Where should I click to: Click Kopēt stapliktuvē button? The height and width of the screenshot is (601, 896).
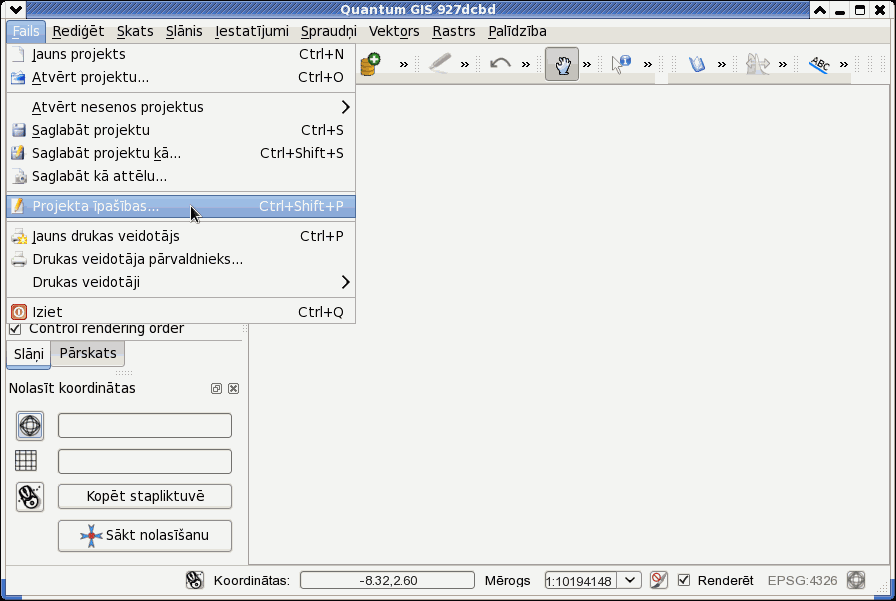coord(145,496)
